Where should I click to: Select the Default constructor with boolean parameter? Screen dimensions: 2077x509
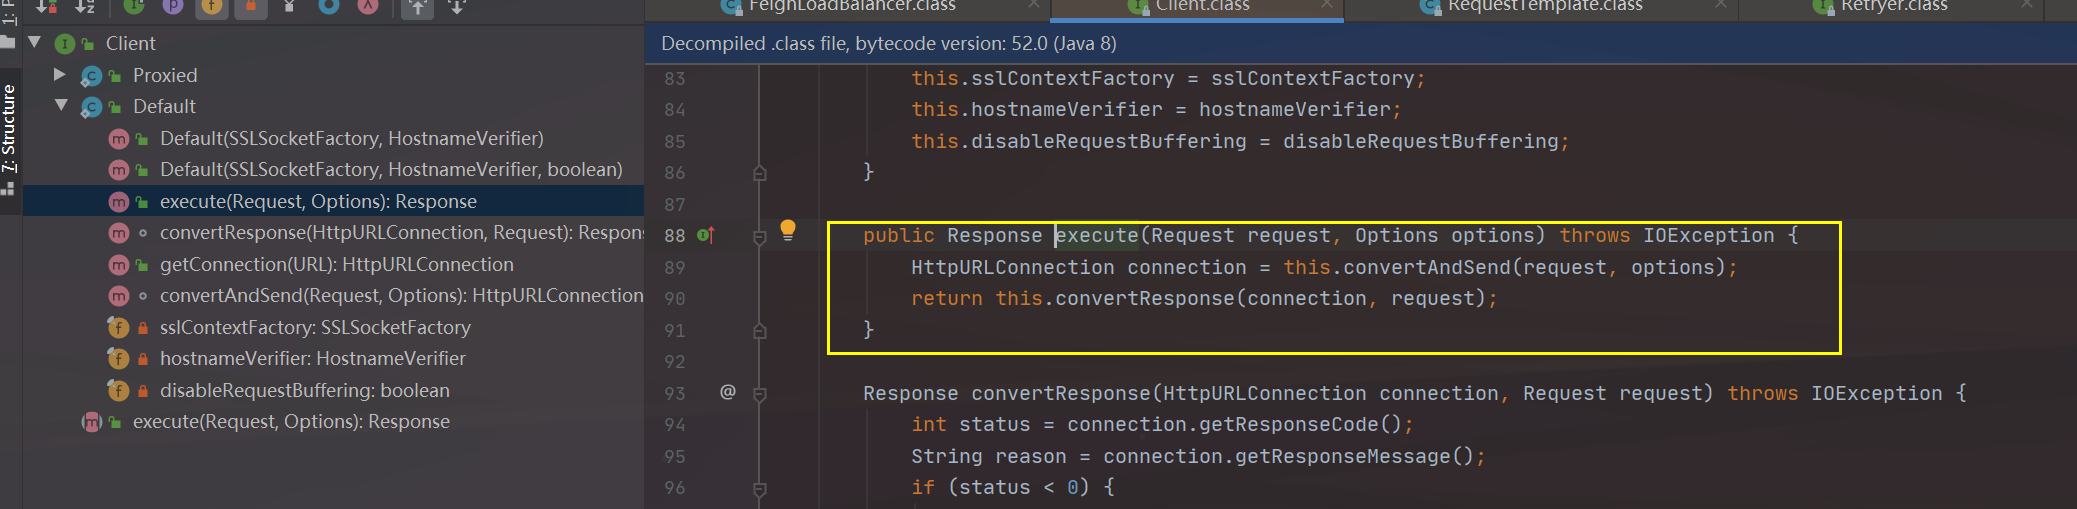333,169
